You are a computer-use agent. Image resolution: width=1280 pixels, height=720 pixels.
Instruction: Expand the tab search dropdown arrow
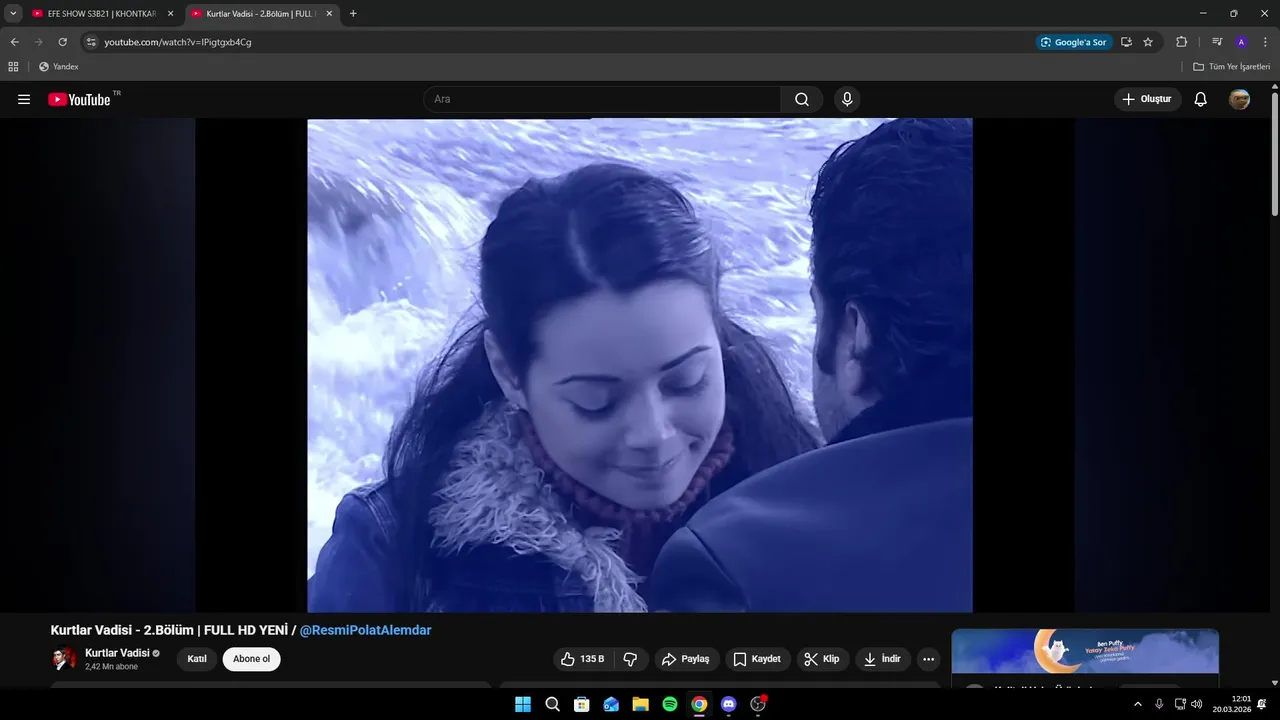pos(13,14)
